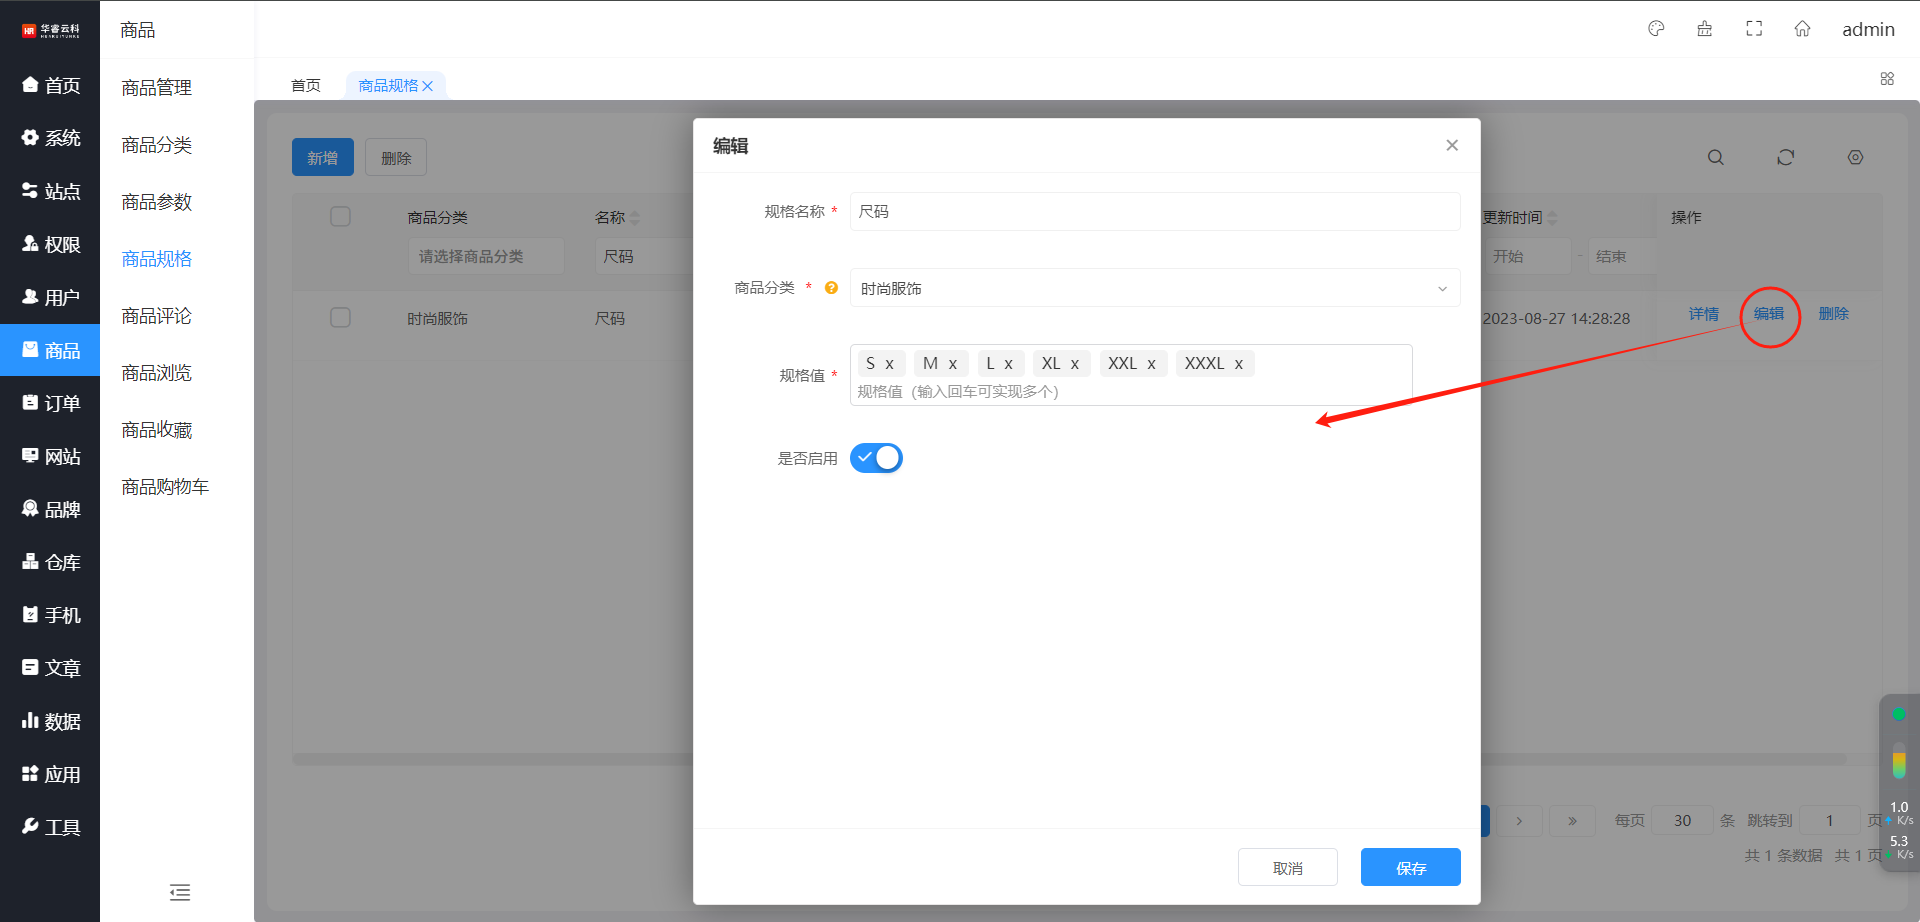Enter fullscreen mode via top icon
Image resolution: width=1920 pixels, height=922 pixels.
[x=1754, y=29]
